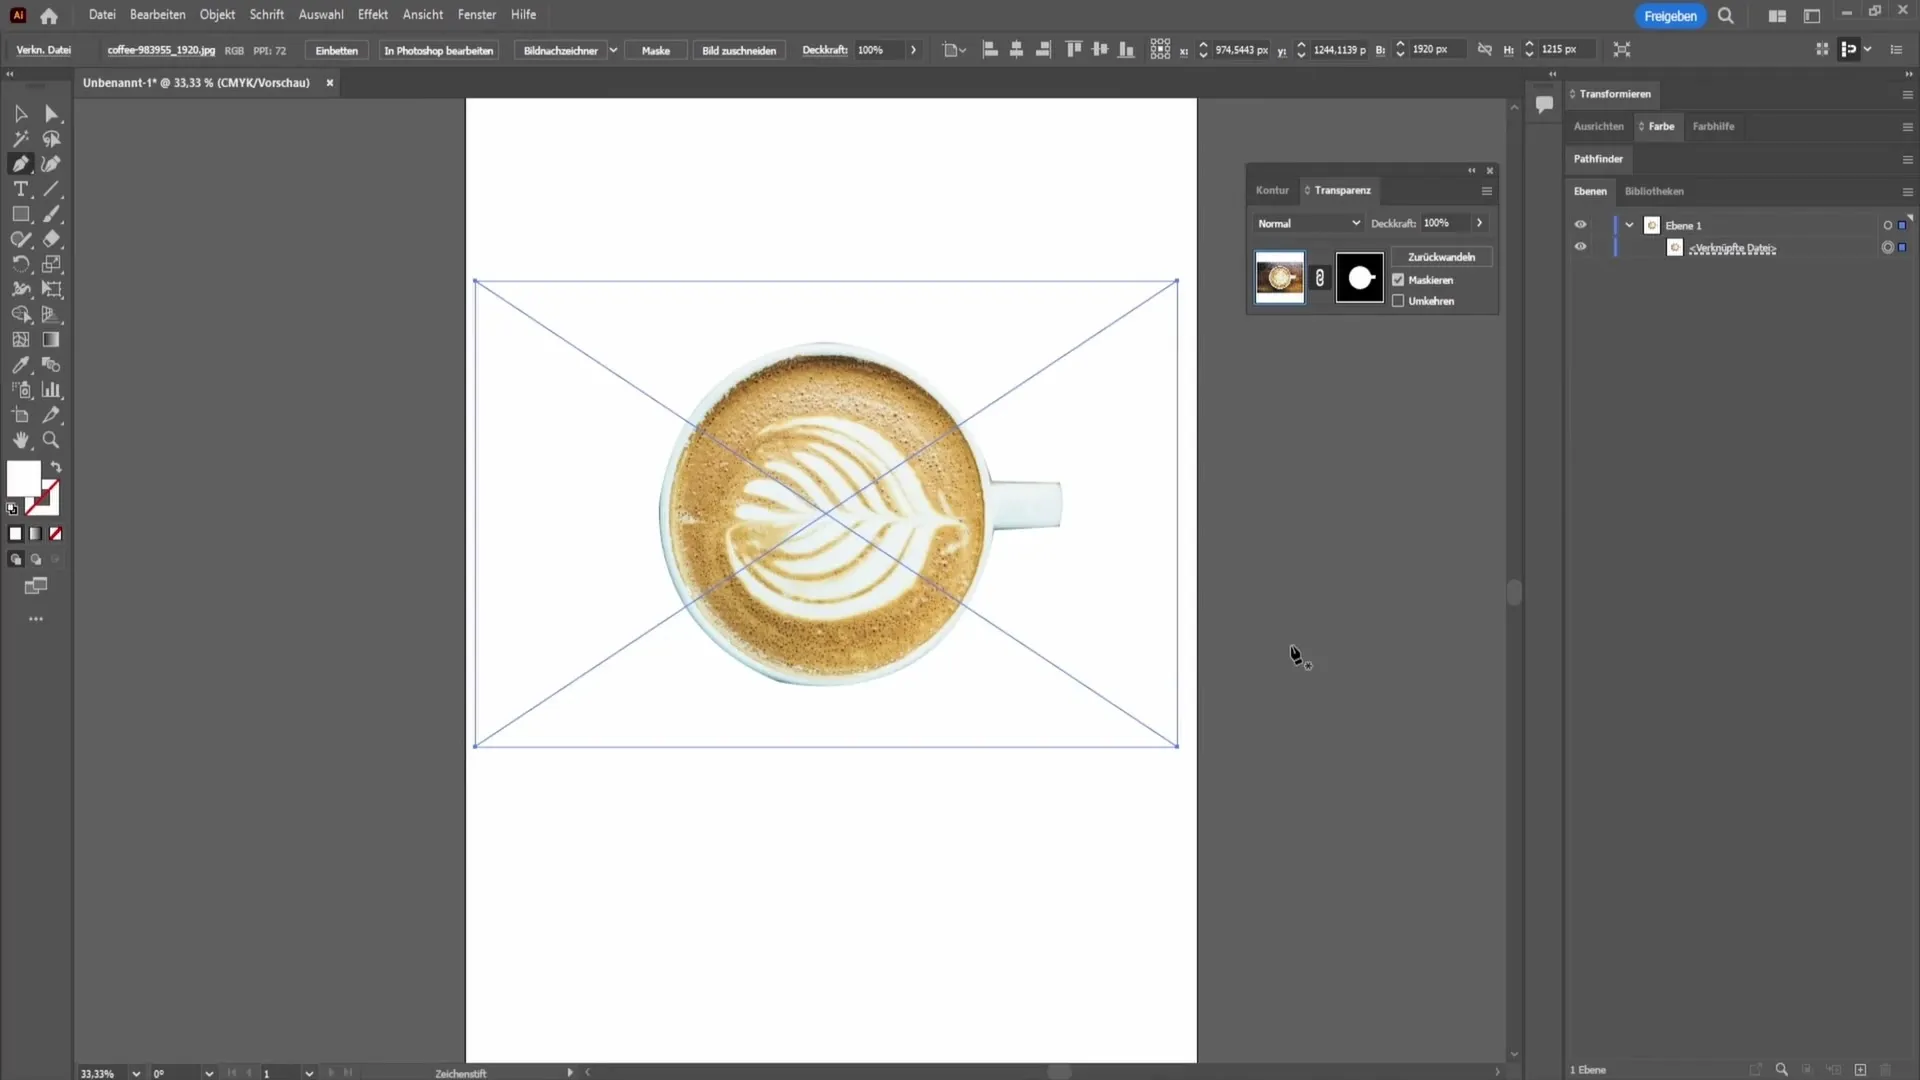Toggle visibility of Ebene 1 layer
Viewport: 1920px width, 1080px height.
click(1580, 225)
